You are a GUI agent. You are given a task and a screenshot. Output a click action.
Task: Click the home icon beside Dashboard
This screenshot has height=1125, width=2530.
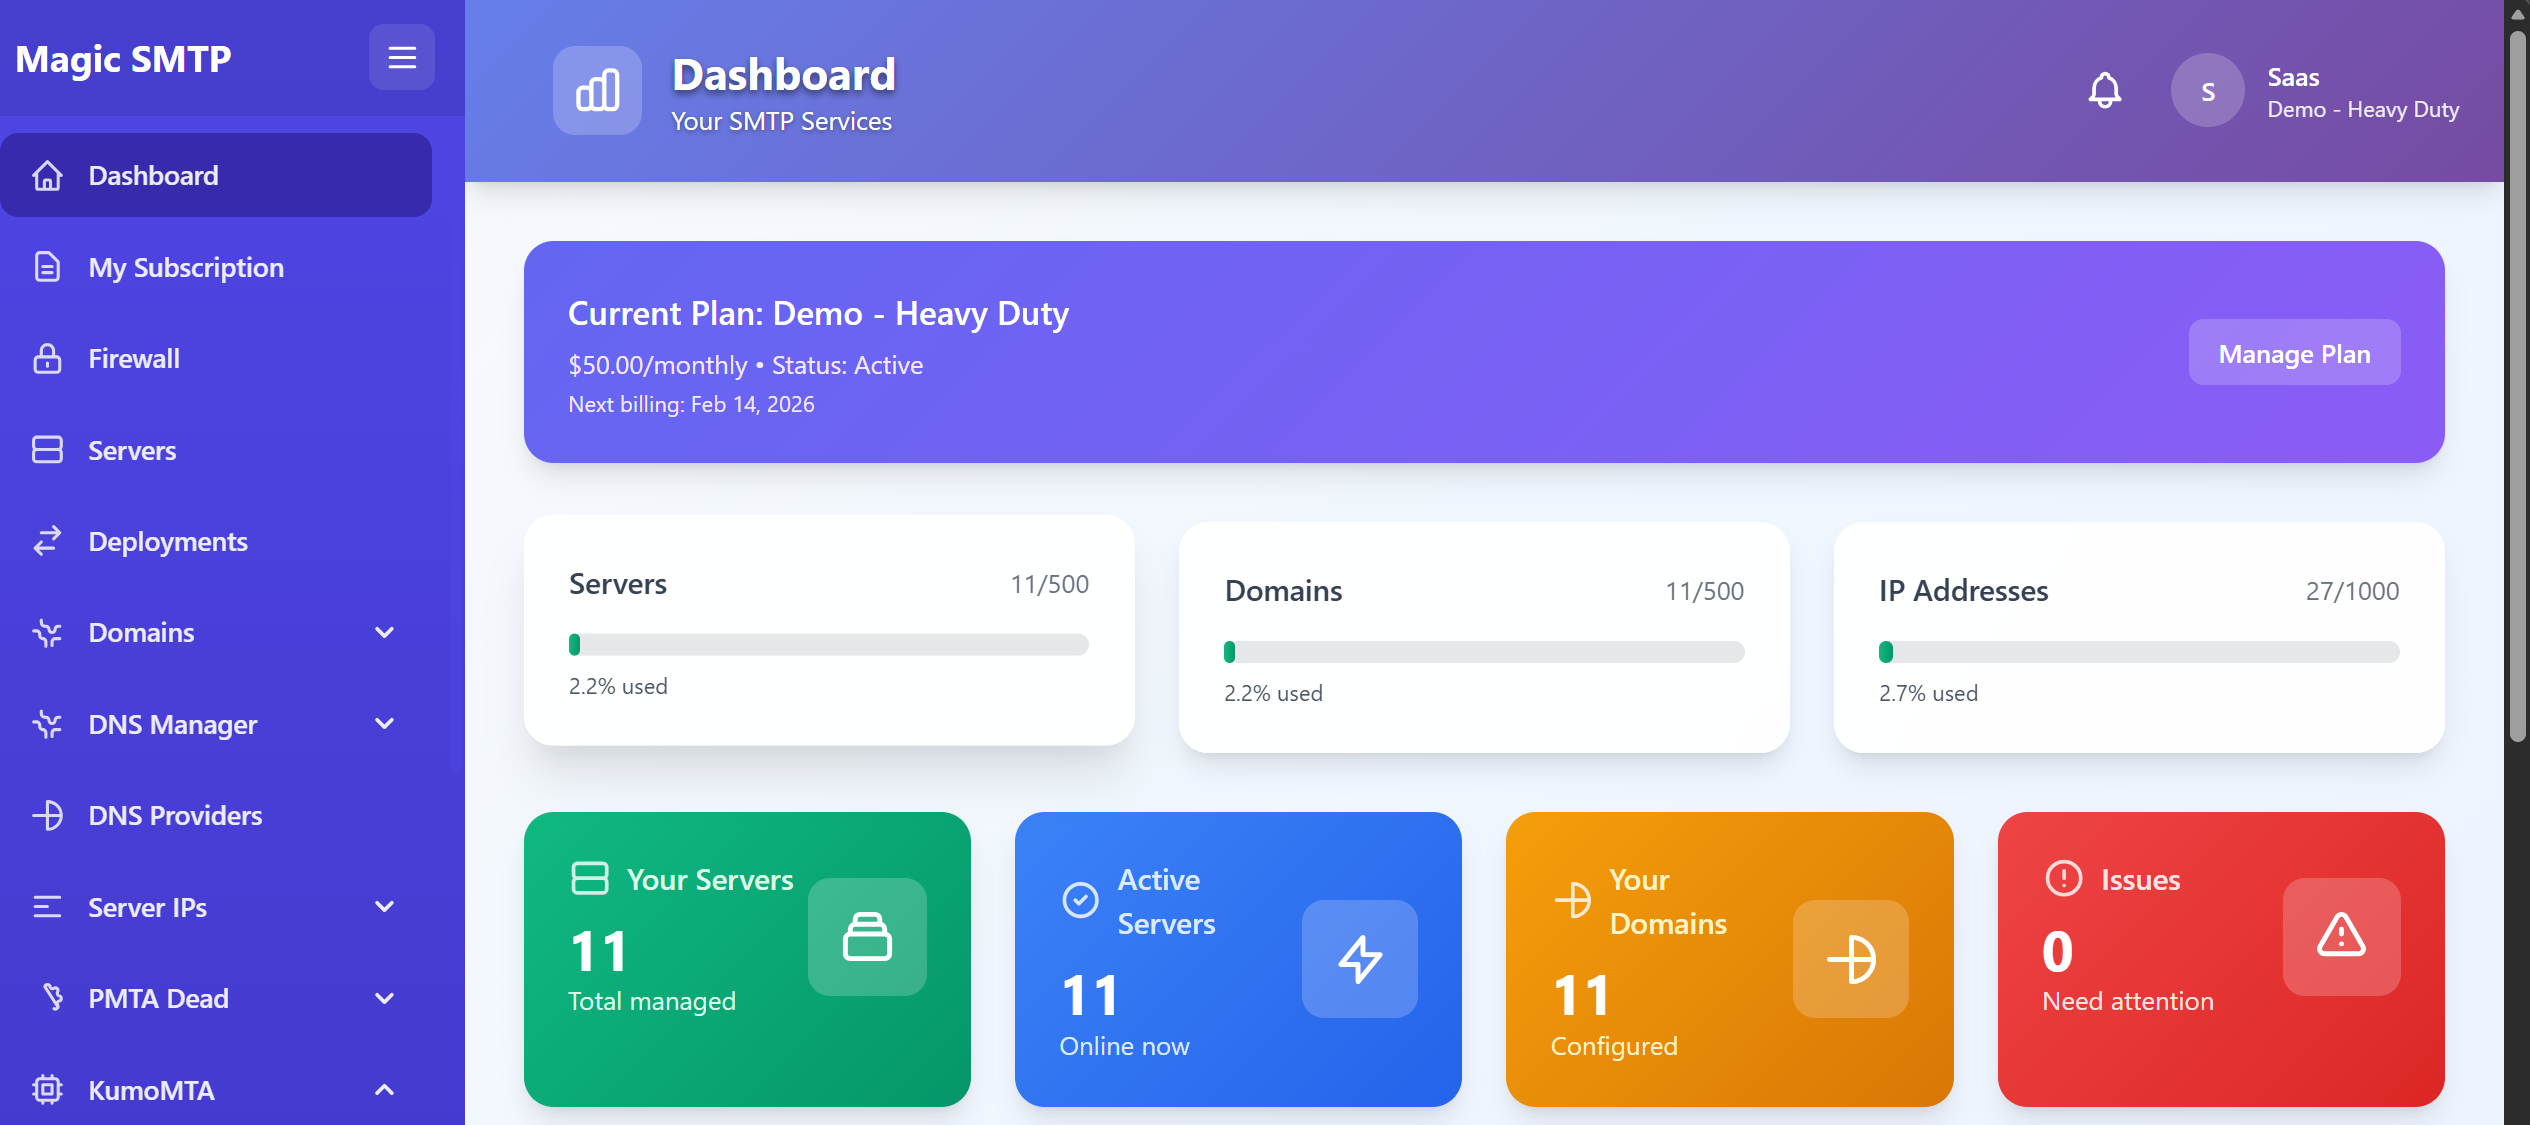(x=47, y=176)
